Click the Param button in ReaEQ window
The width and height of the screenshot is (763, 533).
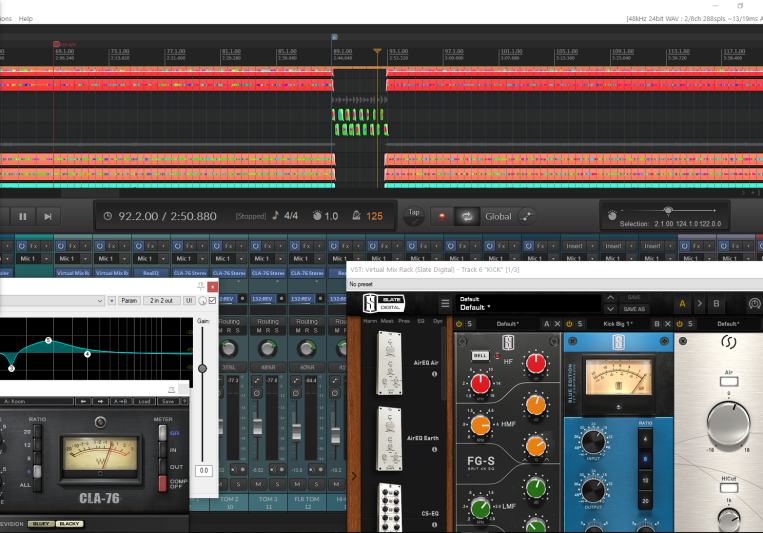coord(129,301)
